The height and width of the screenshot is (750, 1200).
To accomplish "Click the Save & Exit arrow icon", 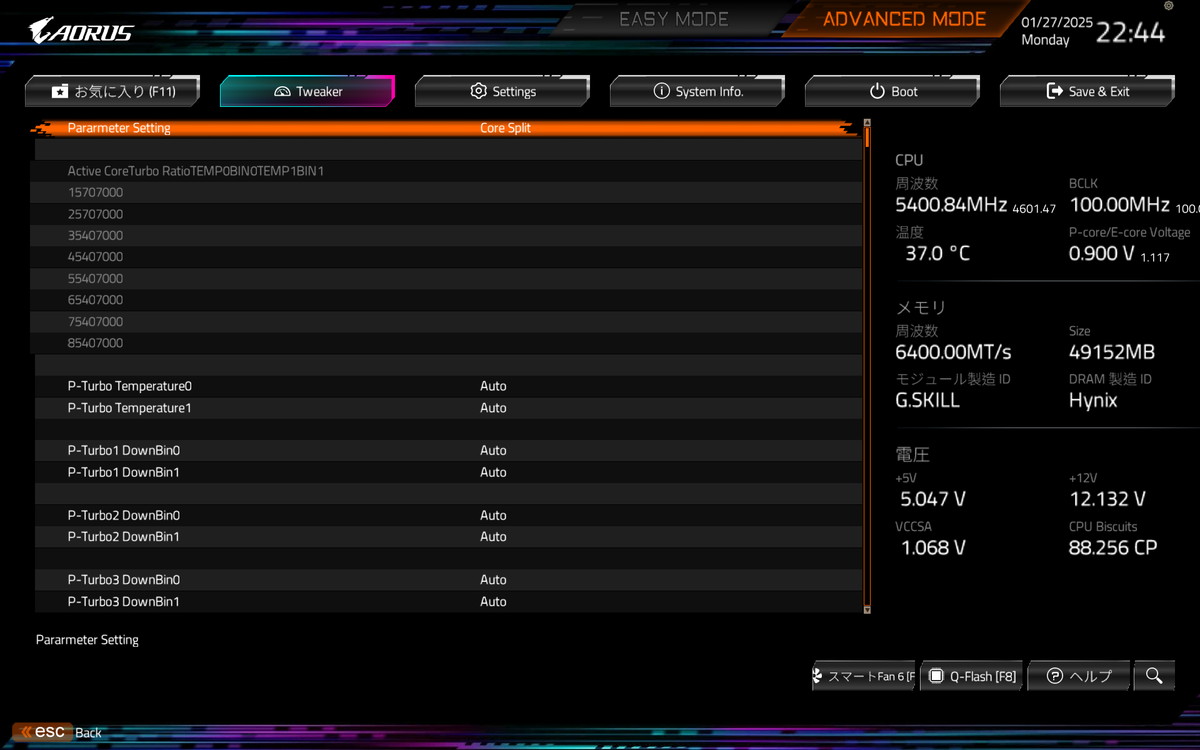I will point(1054,91).
